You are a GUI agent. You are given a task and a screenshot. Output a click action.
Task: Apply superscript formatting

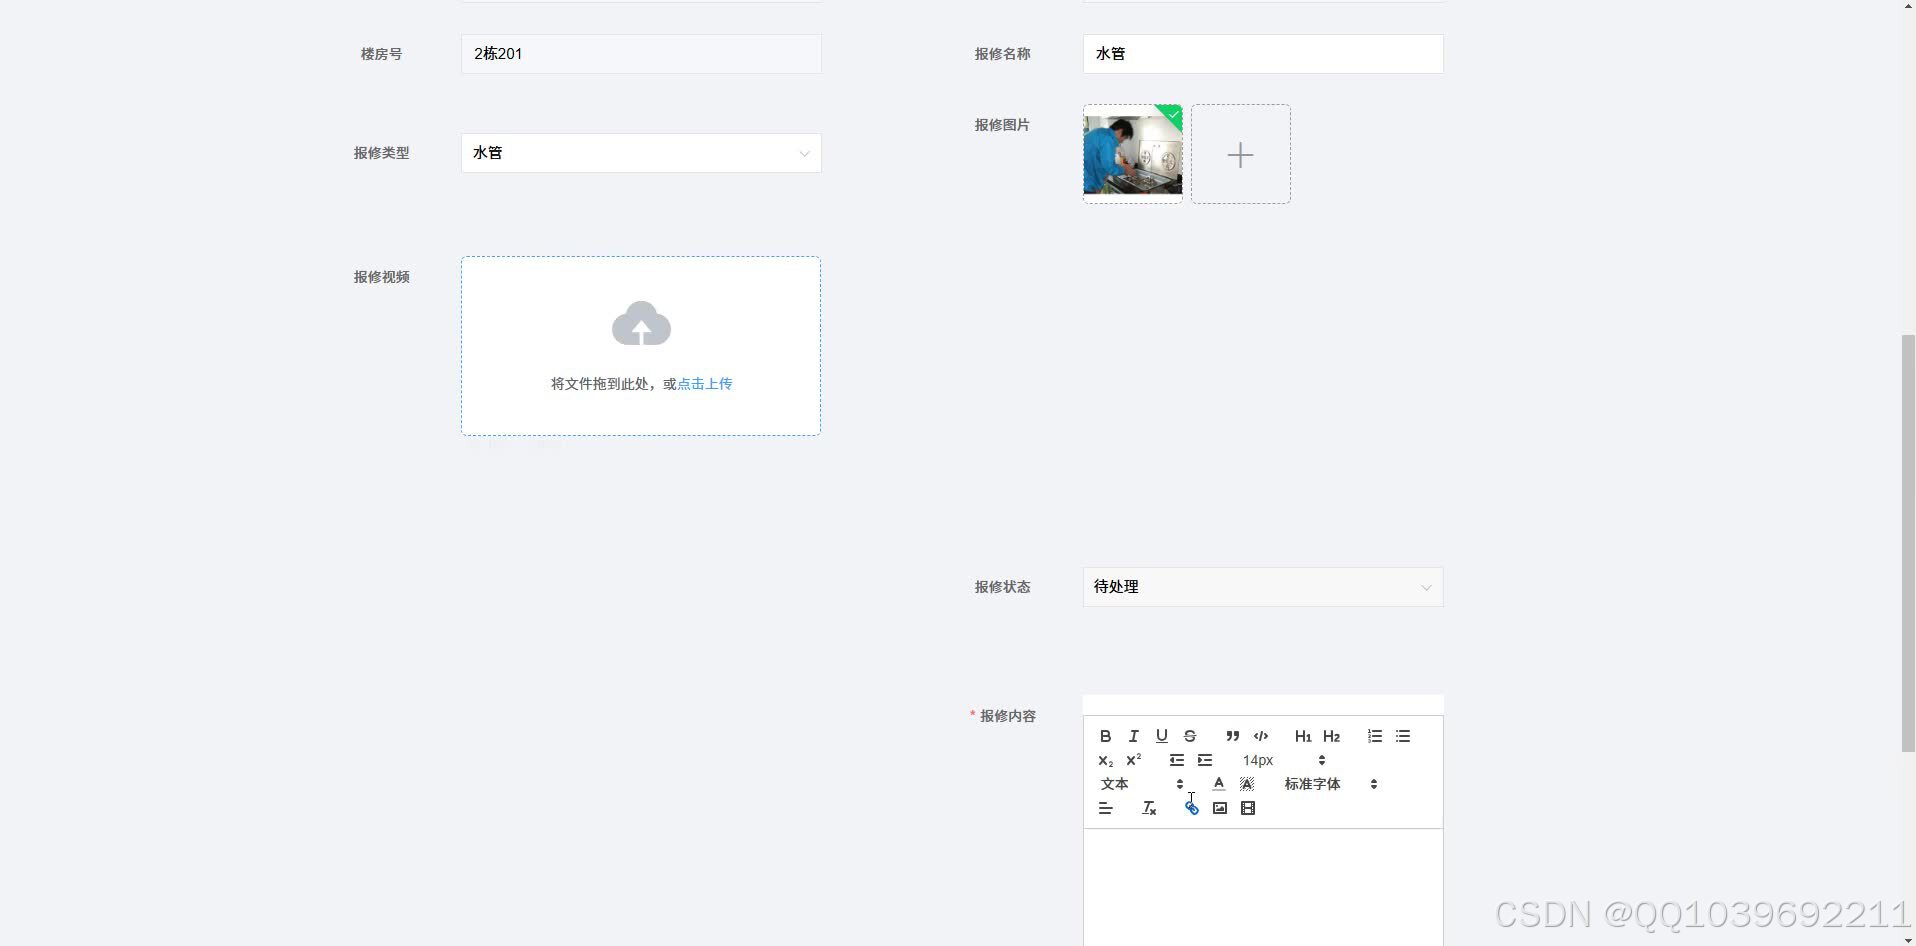point(1133,760)
